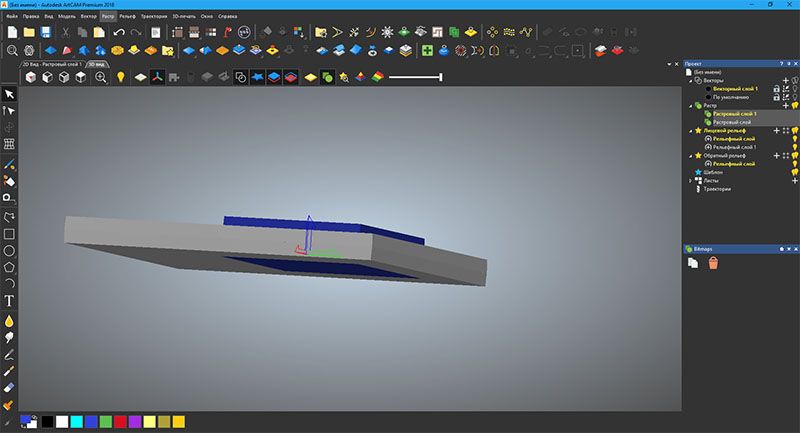Pick the orange droplet tool
Screen dimensions: 800x433
pyautogui.click(x=9, y=321)
